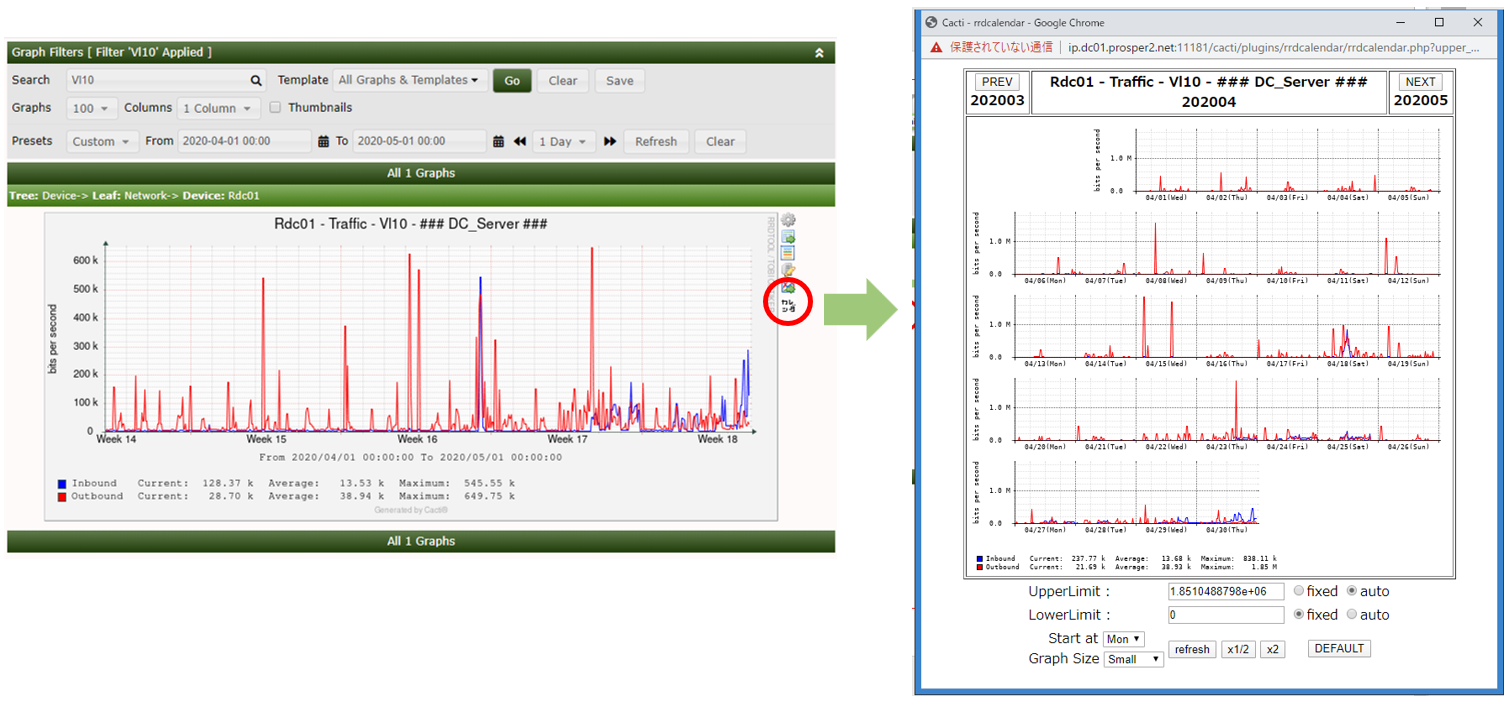1510x706 pixels.
Task: Select auto radio for LowerLimit
Action: click(x=1352, y=615)
